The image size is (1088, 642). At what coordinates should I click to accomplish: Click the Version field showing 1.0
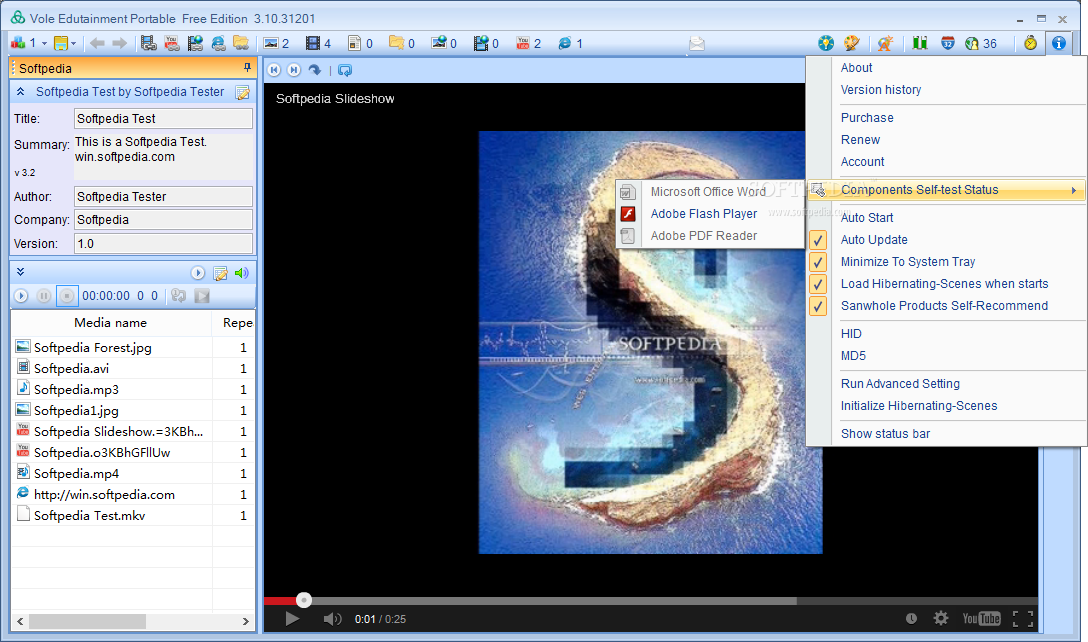click(163, 244)
